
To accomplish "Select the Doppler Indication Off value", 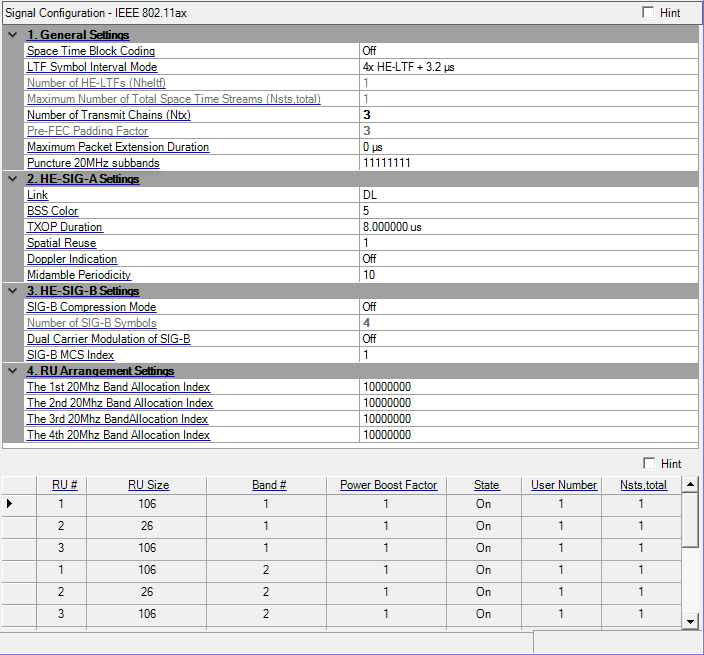I will coord(528,259).
